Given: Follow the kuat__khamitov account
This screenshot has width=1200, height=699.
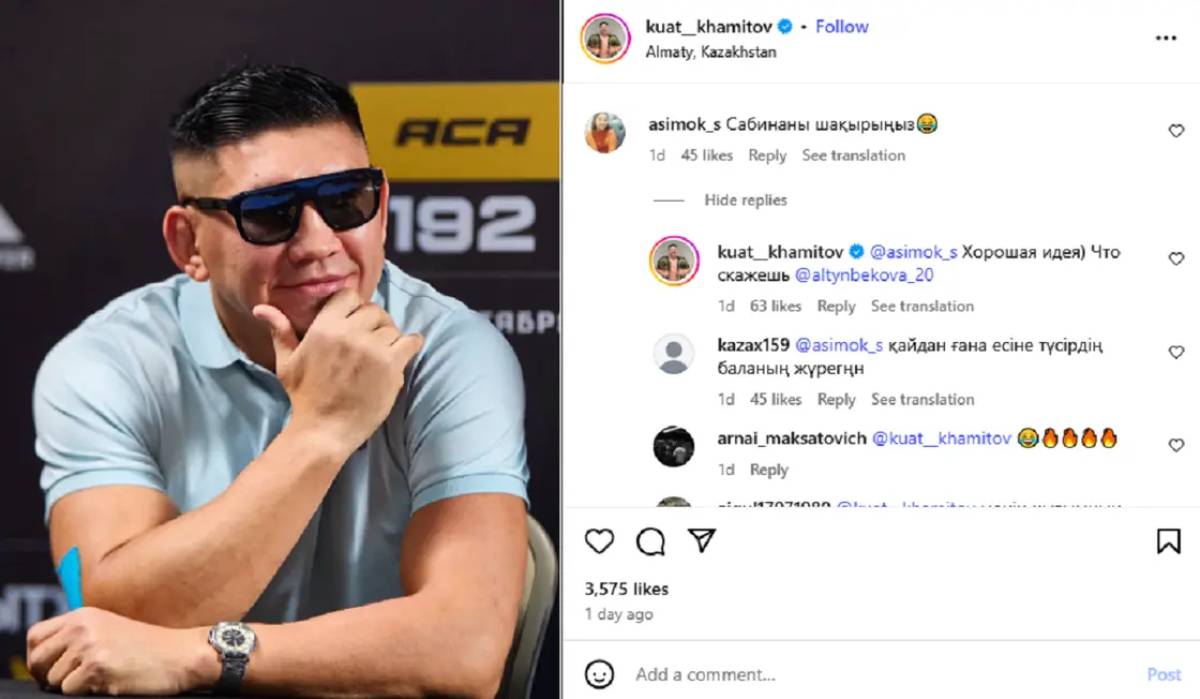Looking at the screenshot, I should click(x=842, y=27).
